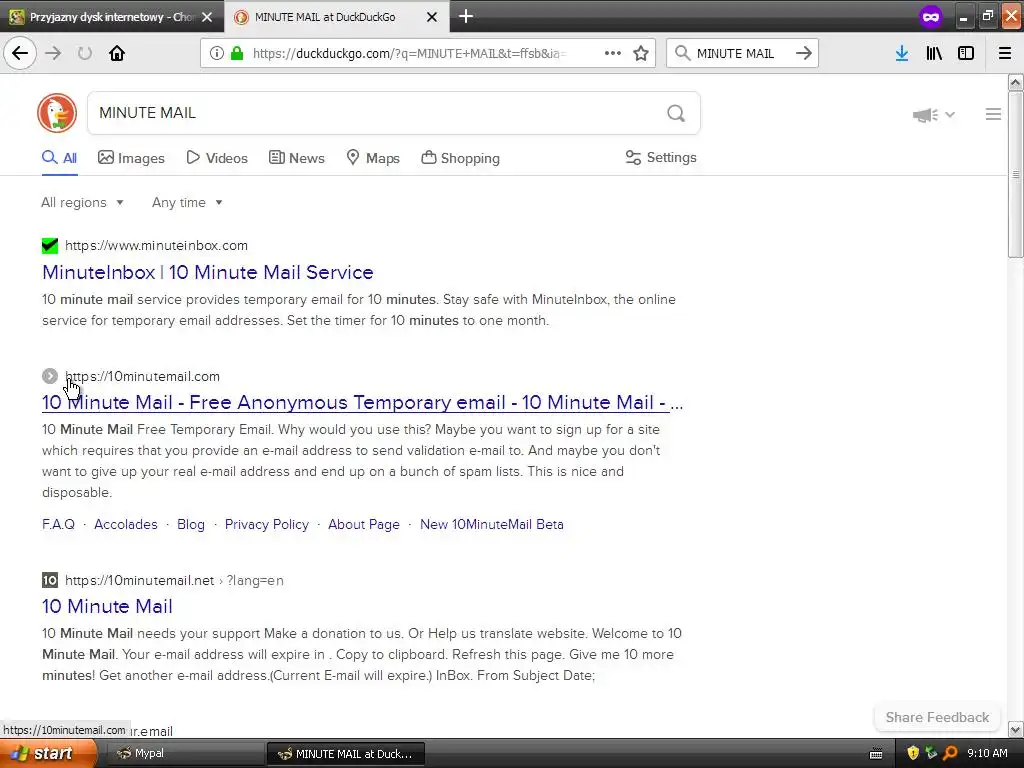Go back with the browser back arrow
The image size is (1024, 768).
pos(20,53)
